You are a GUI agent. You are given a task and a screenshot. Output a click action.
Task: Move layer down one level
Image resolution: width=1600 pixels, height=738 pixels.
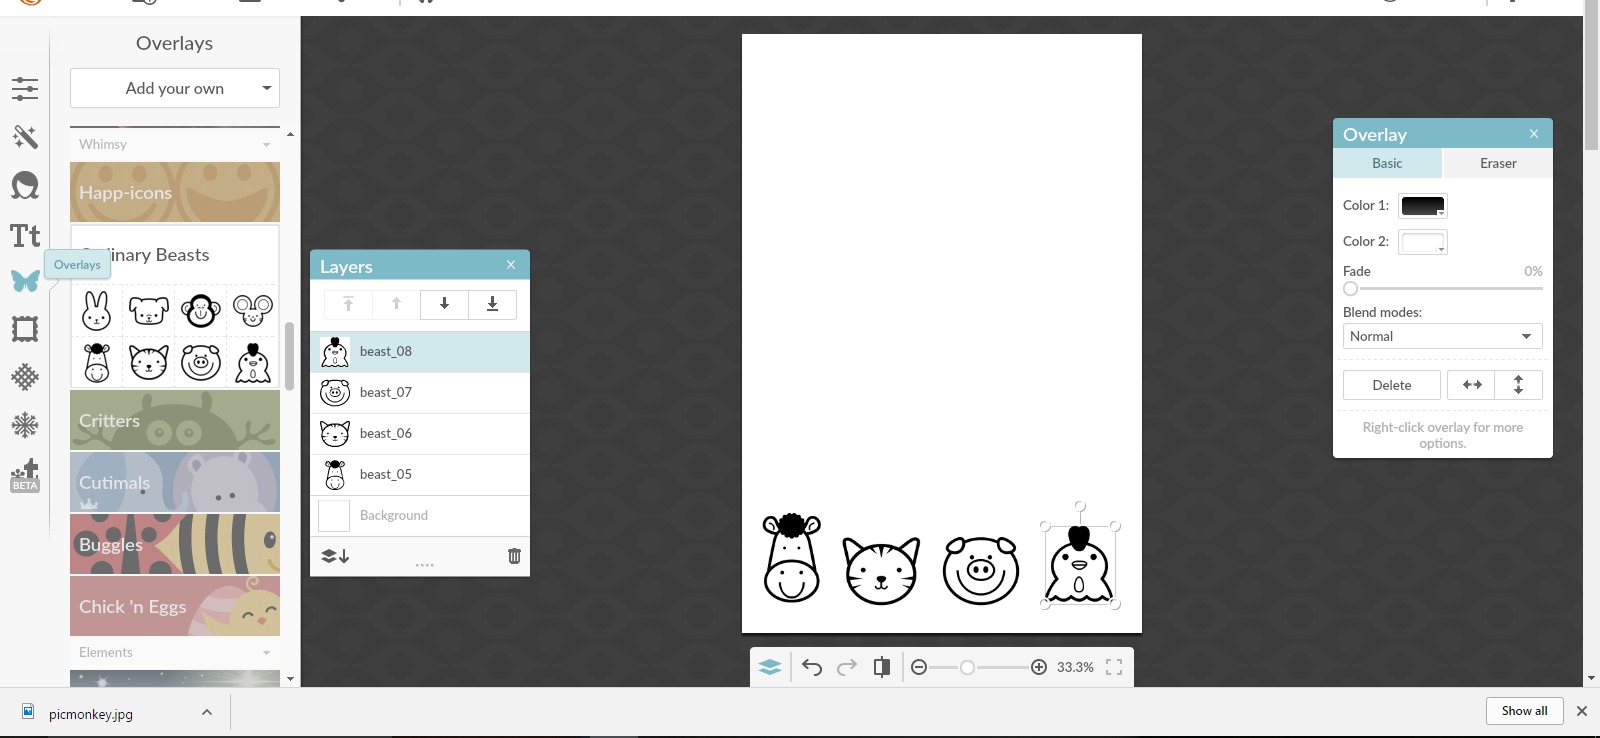pyautogui.click(x=444, y=304)
